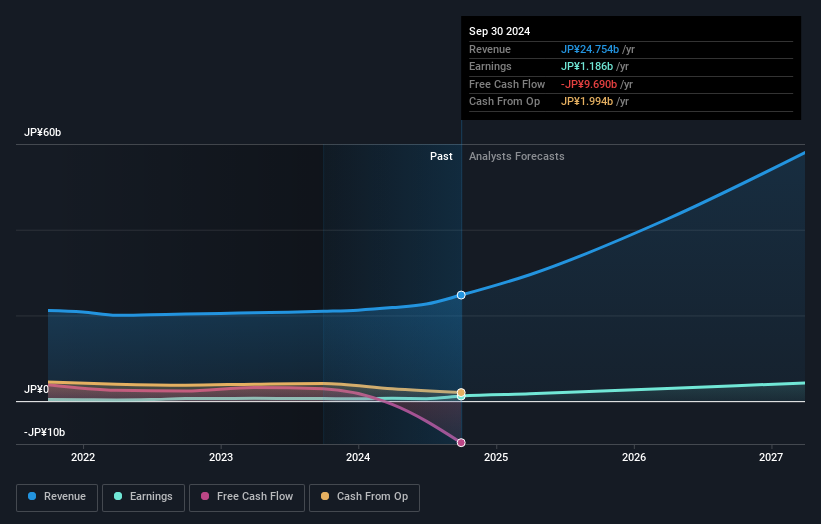This screenshot has width=821, height=524.
Task: Click the teal Earnings legend dot
Action: point(118,496)
